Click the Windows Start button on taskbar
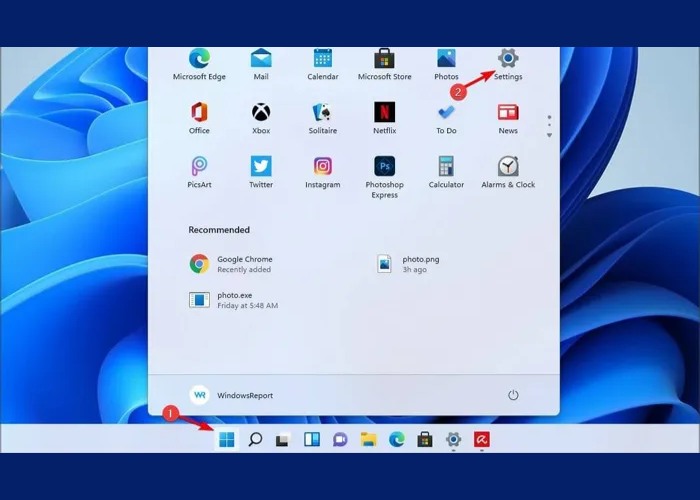700x500 pixels. coord(227,439)
